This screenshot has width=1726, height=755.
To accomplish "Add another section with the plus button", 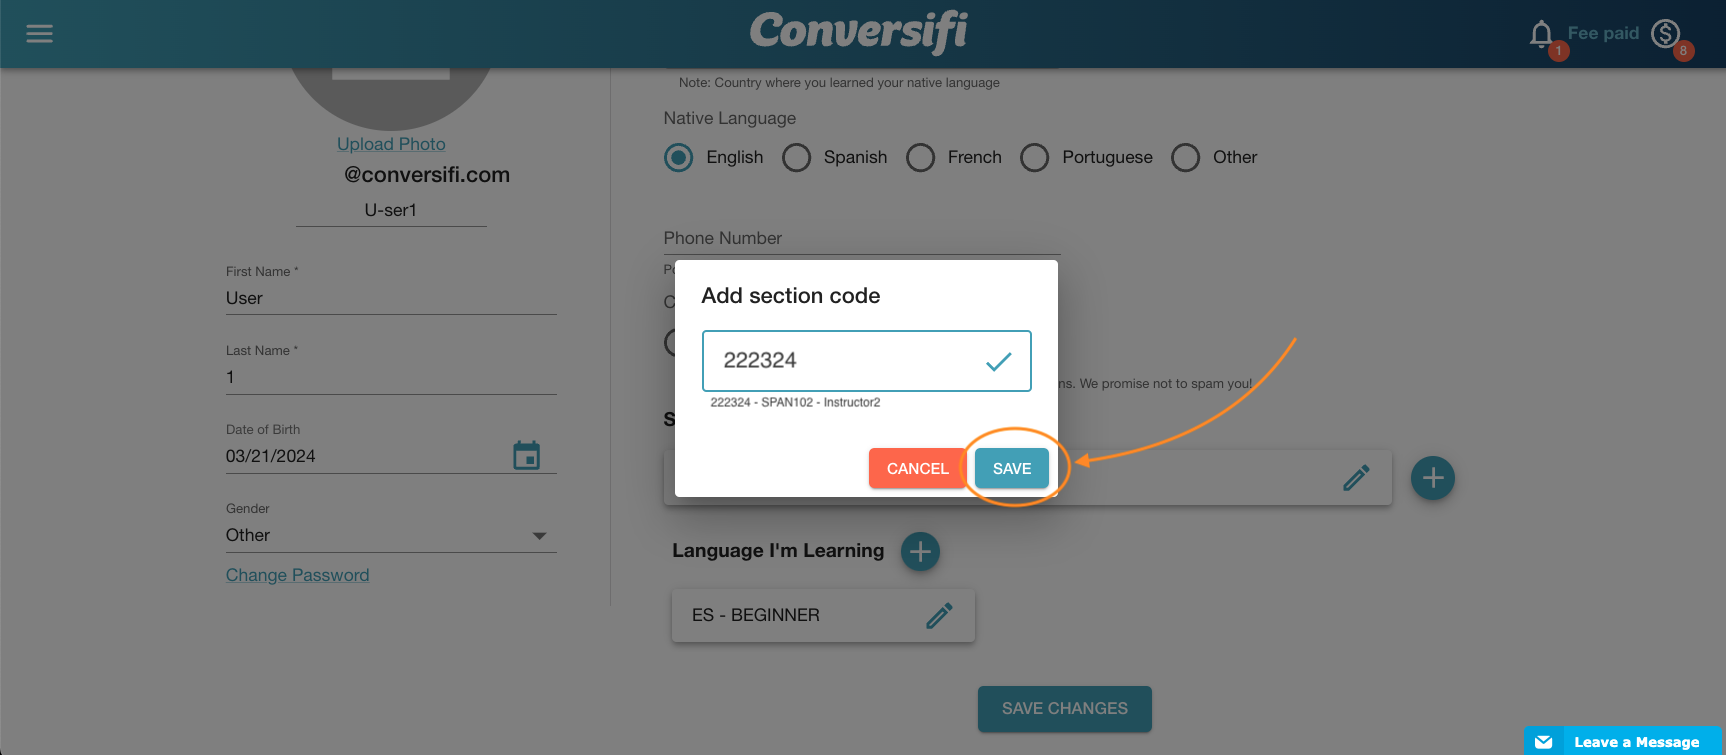I will tap(1432, 478).
